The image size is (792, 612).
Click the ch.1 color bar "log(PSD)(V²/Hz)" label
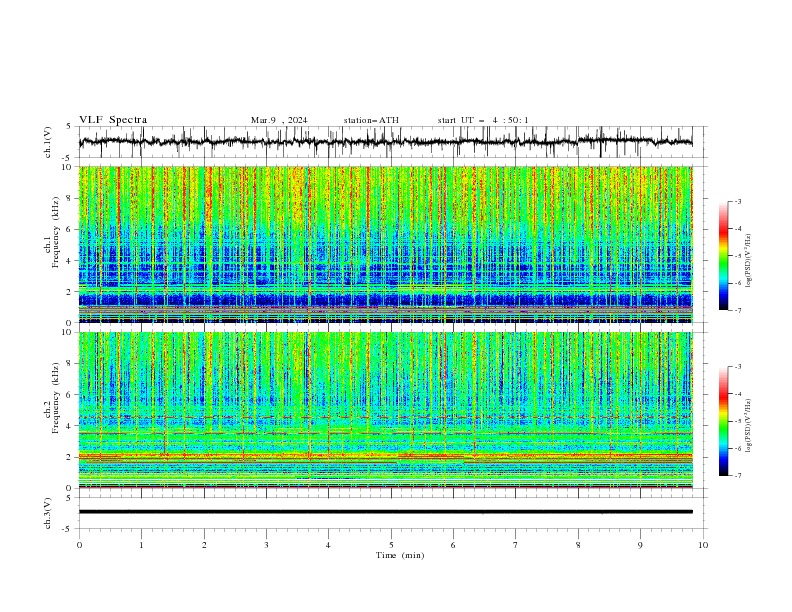[x=748, y=261]
